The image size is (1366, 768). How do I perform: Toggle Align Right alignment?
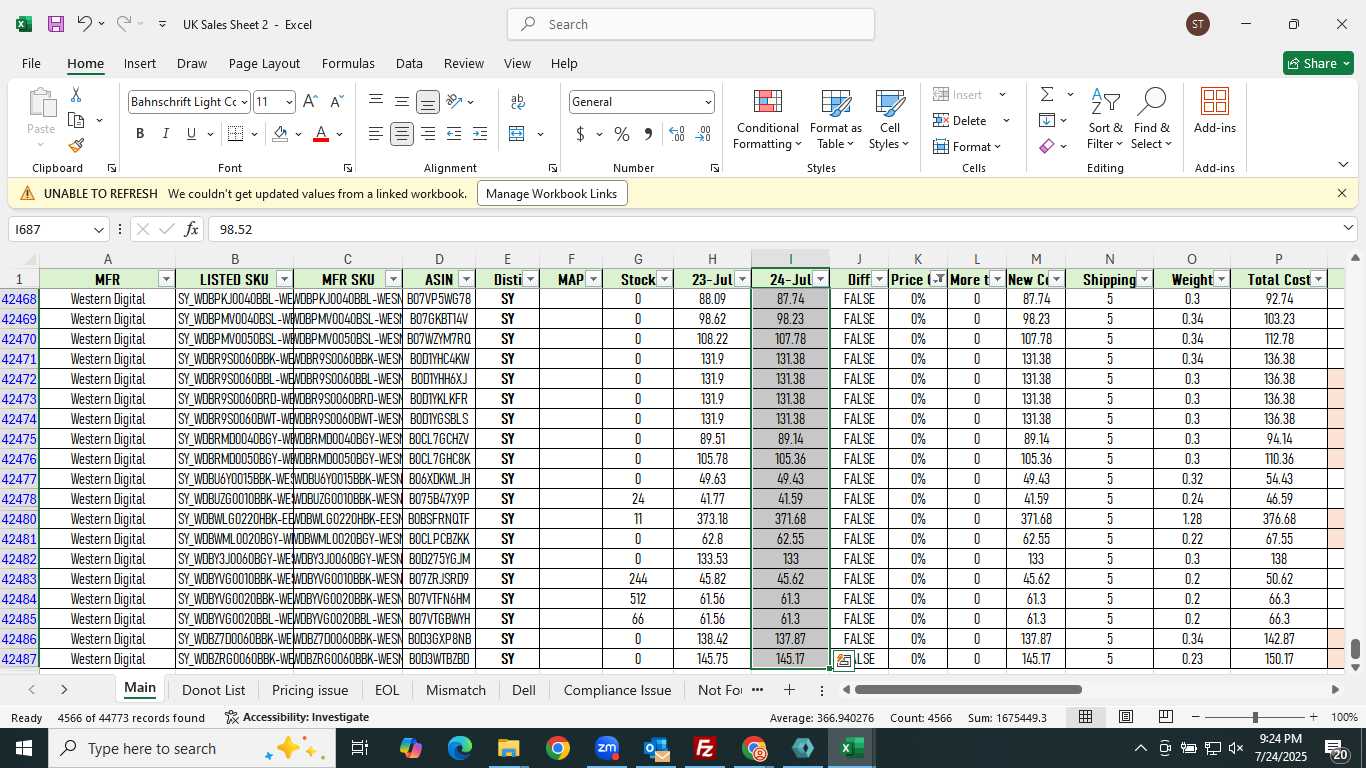click(x=428, y=134)
